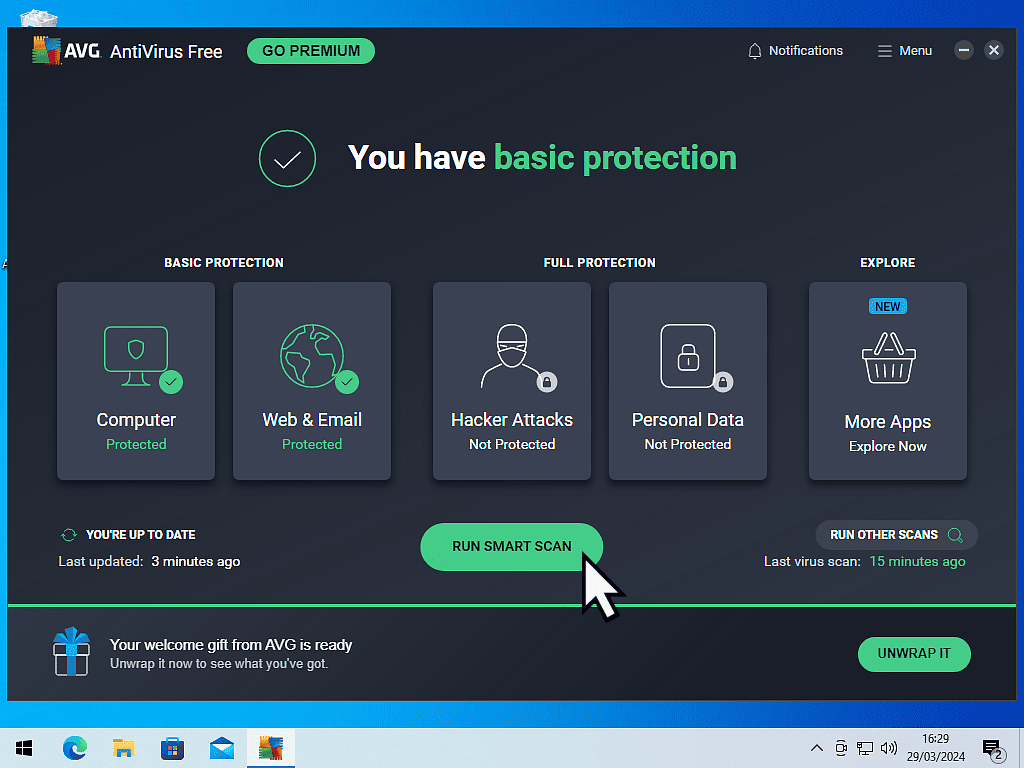Viewport: 1024px width, 768px height.
Task: Click Protected status under Computer
Action: (136, 444)
